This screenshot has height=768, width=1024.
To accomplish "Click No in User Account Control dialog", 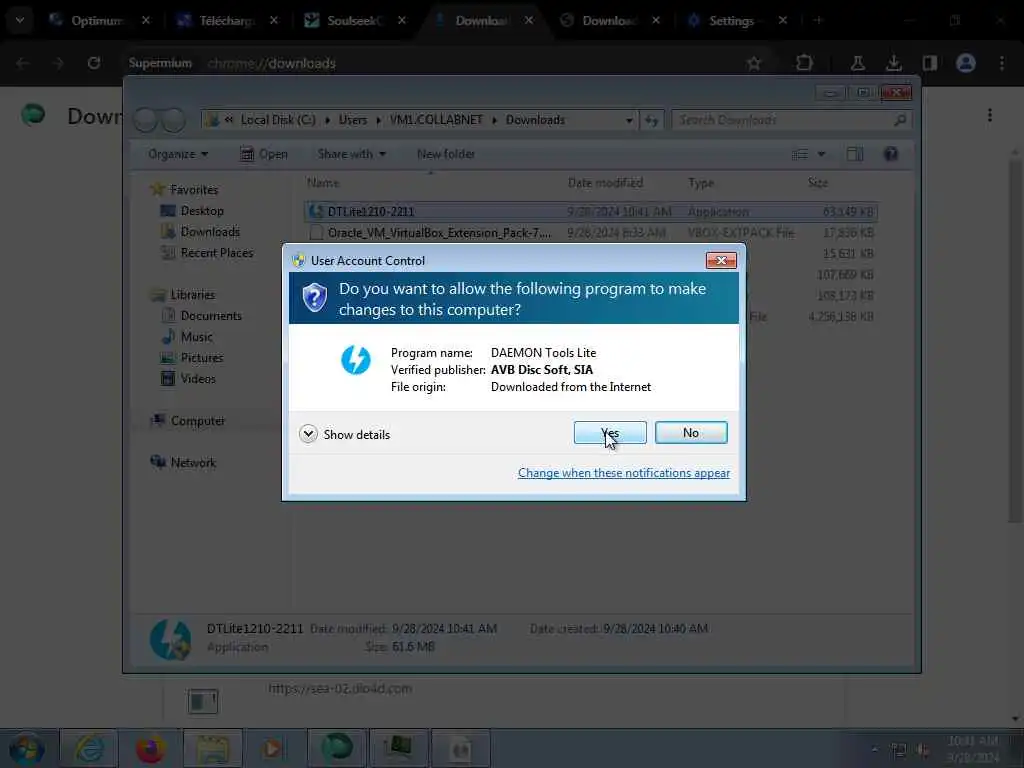I will click(x=691, y=432).
